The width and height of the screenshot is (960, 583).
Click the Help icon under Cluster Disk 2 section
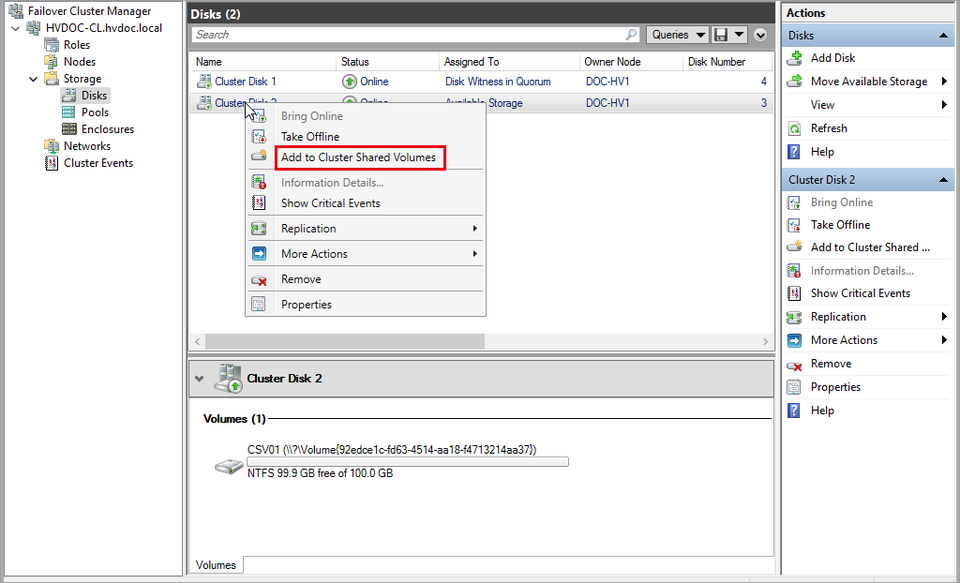pos(794,410)
